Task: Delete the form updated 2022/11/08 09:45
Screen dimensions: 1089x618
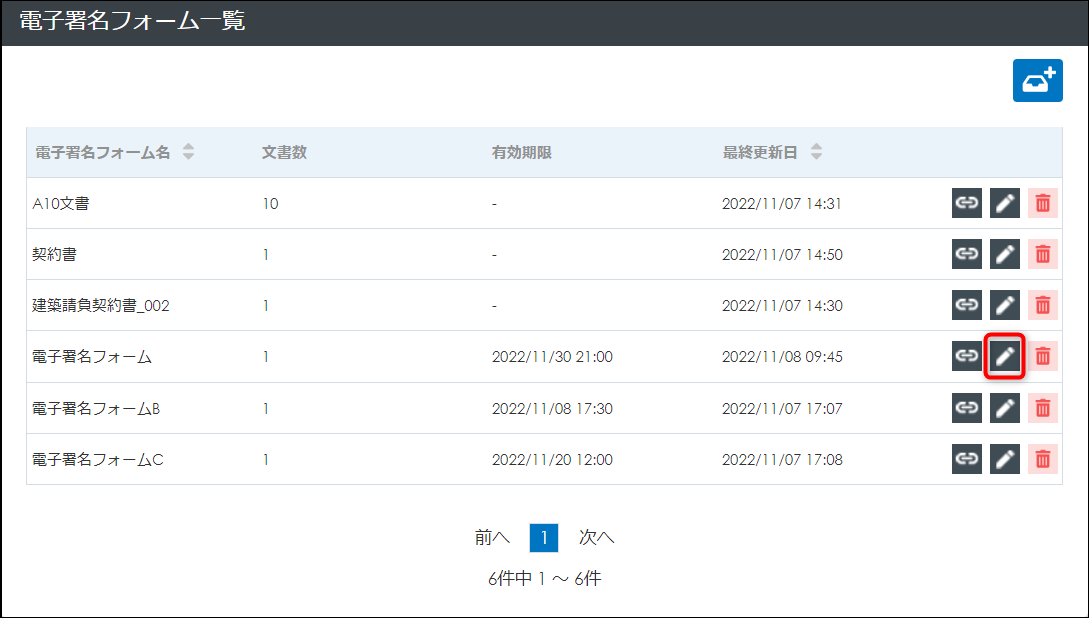Action: tap(1042, 356)
